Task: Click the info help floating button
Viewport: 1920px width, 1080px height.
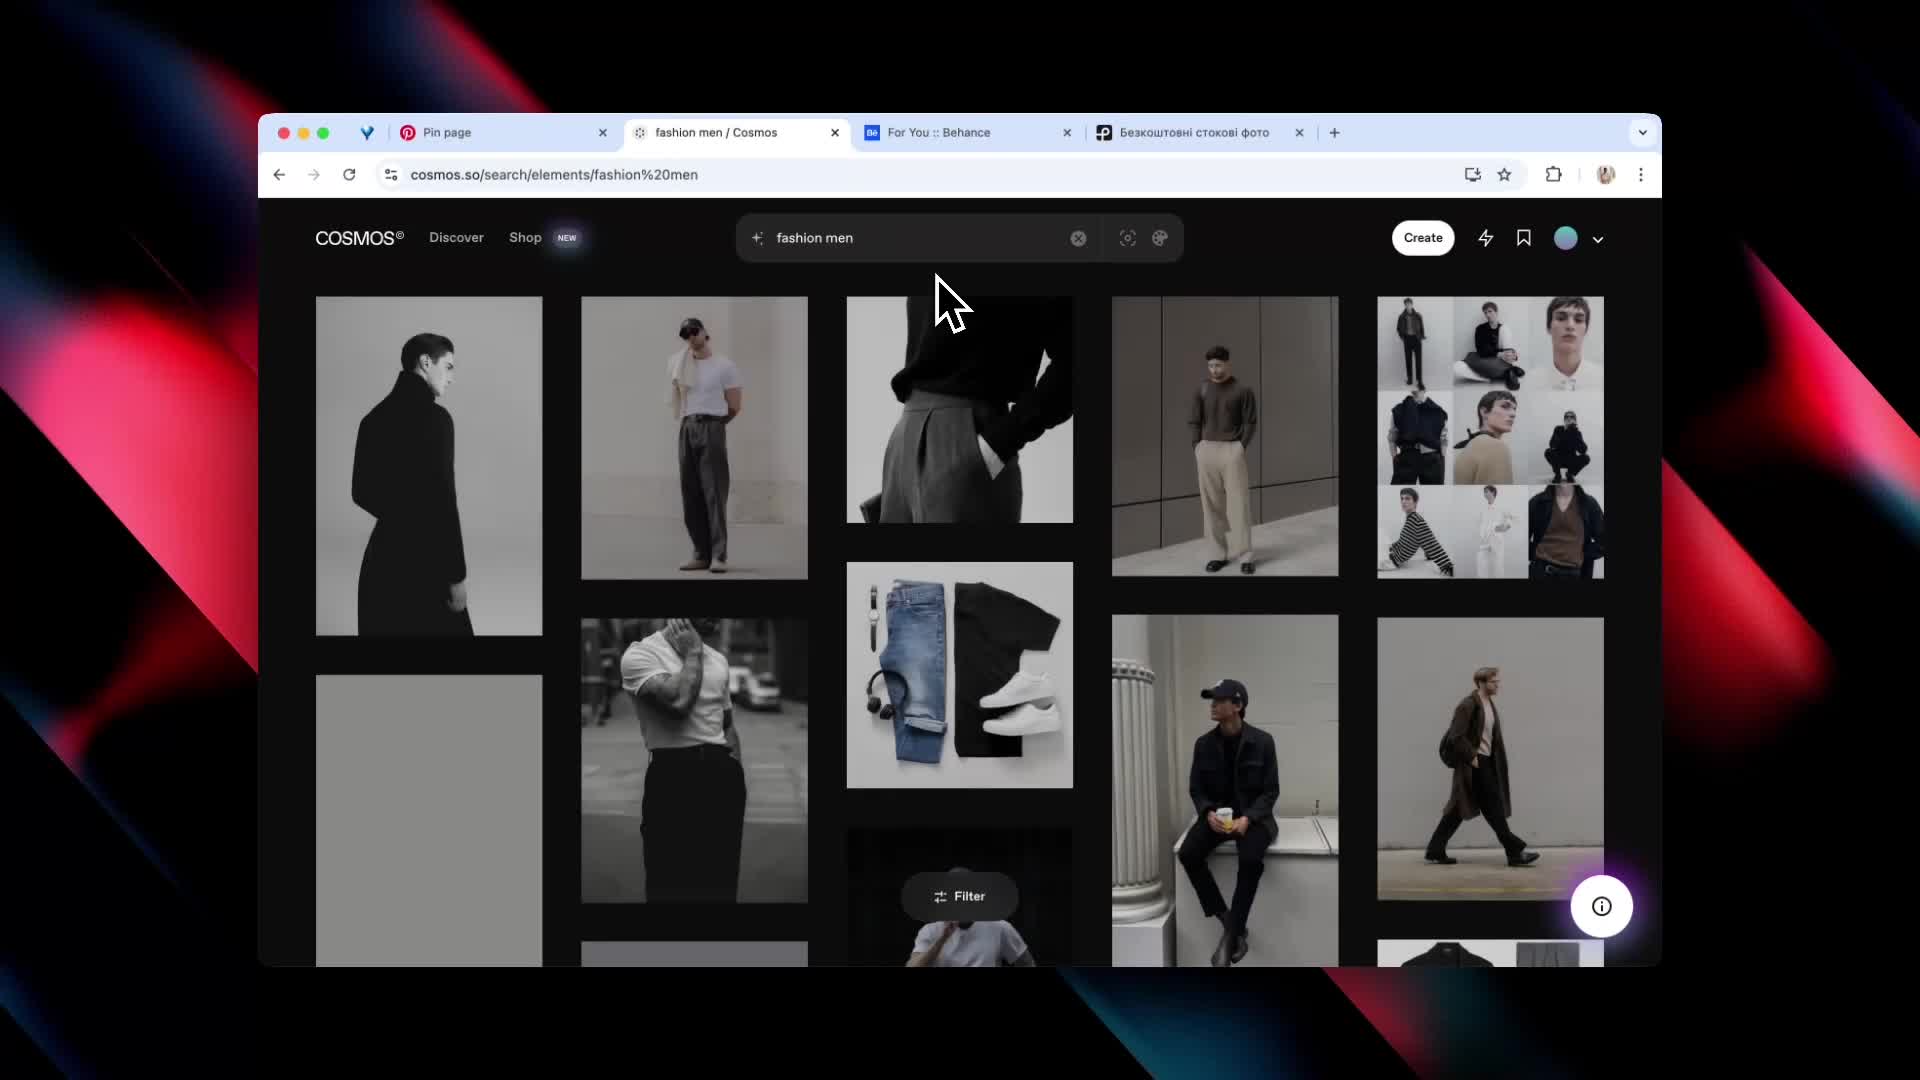Action: coord(1601,906)
